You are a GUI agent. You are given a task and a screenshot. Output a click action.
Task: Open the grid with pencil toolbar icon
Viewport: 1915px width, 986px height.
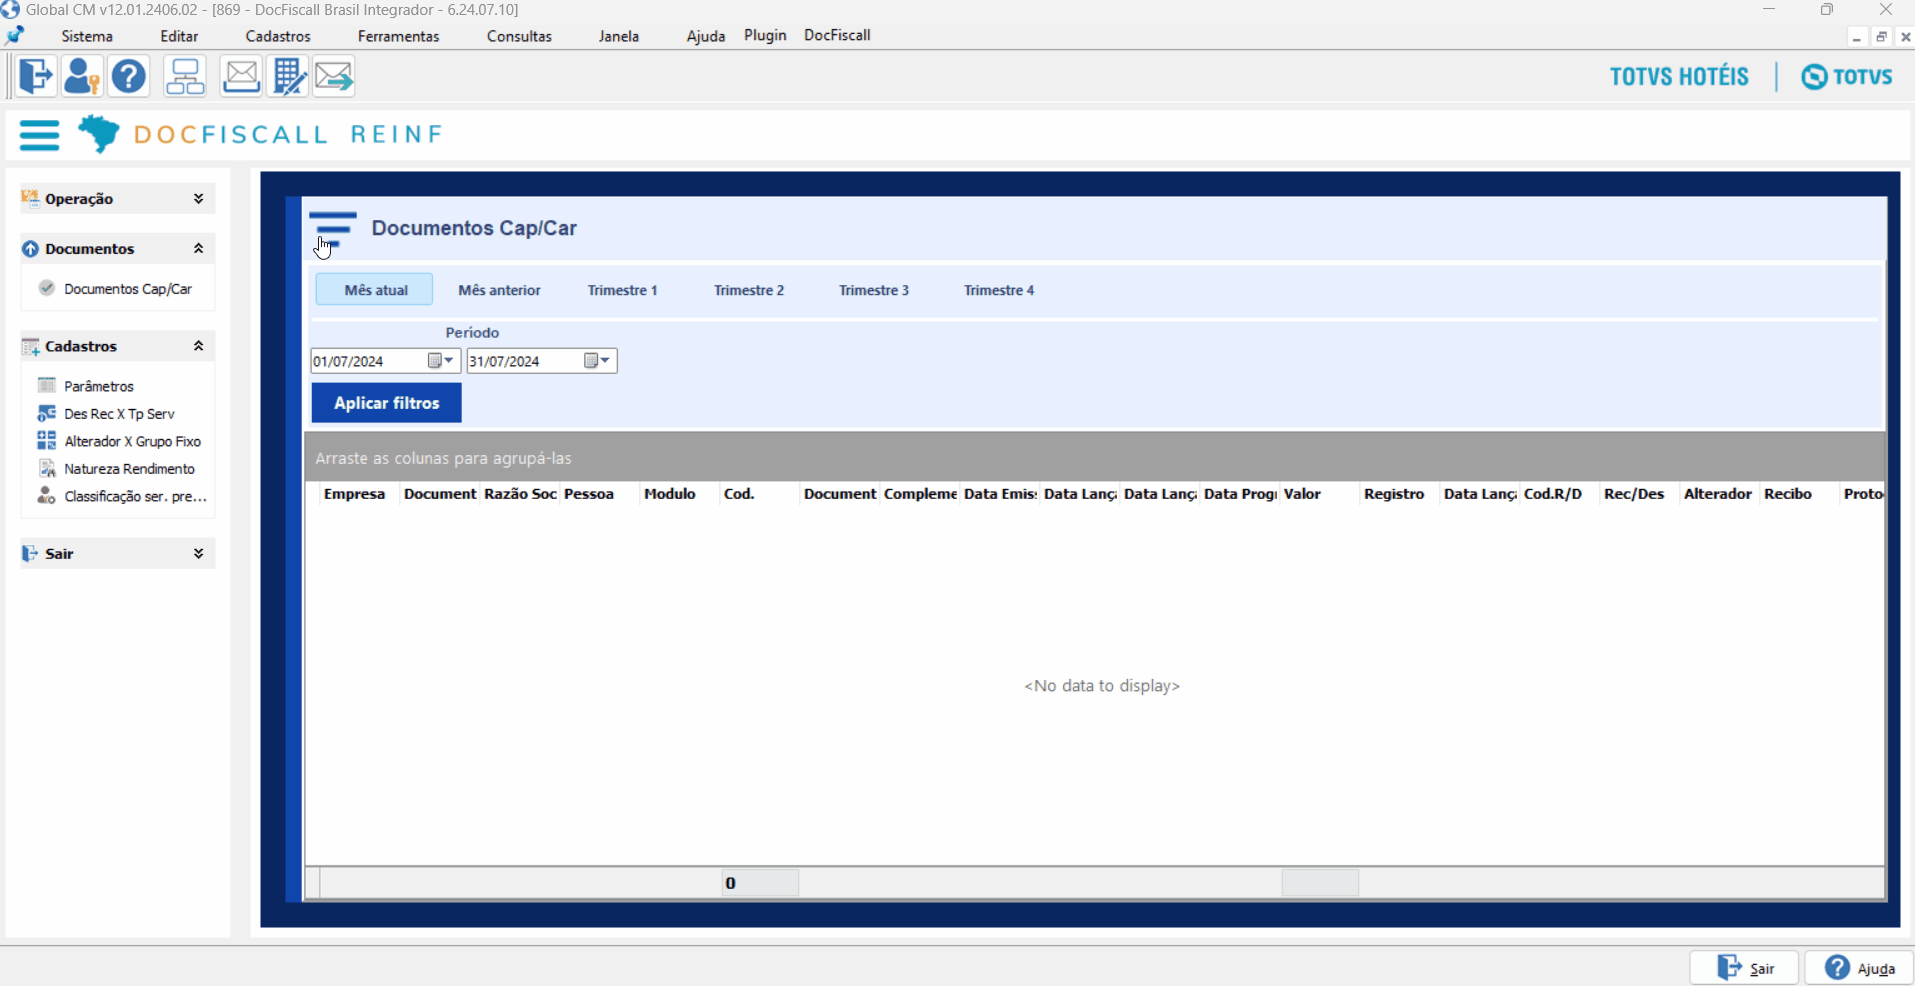pos(289,76)
